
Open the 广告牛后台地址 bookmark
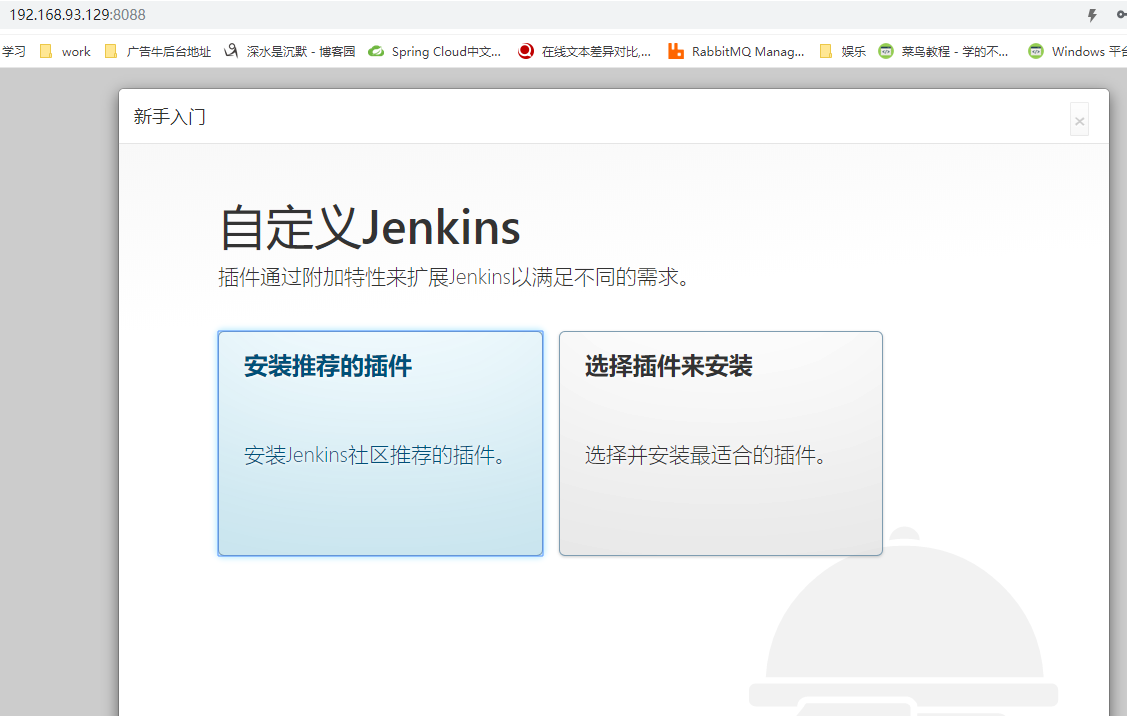(158, 52)
